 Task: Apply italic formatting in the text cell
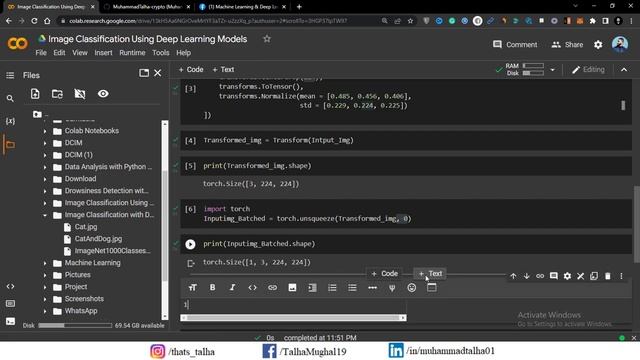point(232,288)
